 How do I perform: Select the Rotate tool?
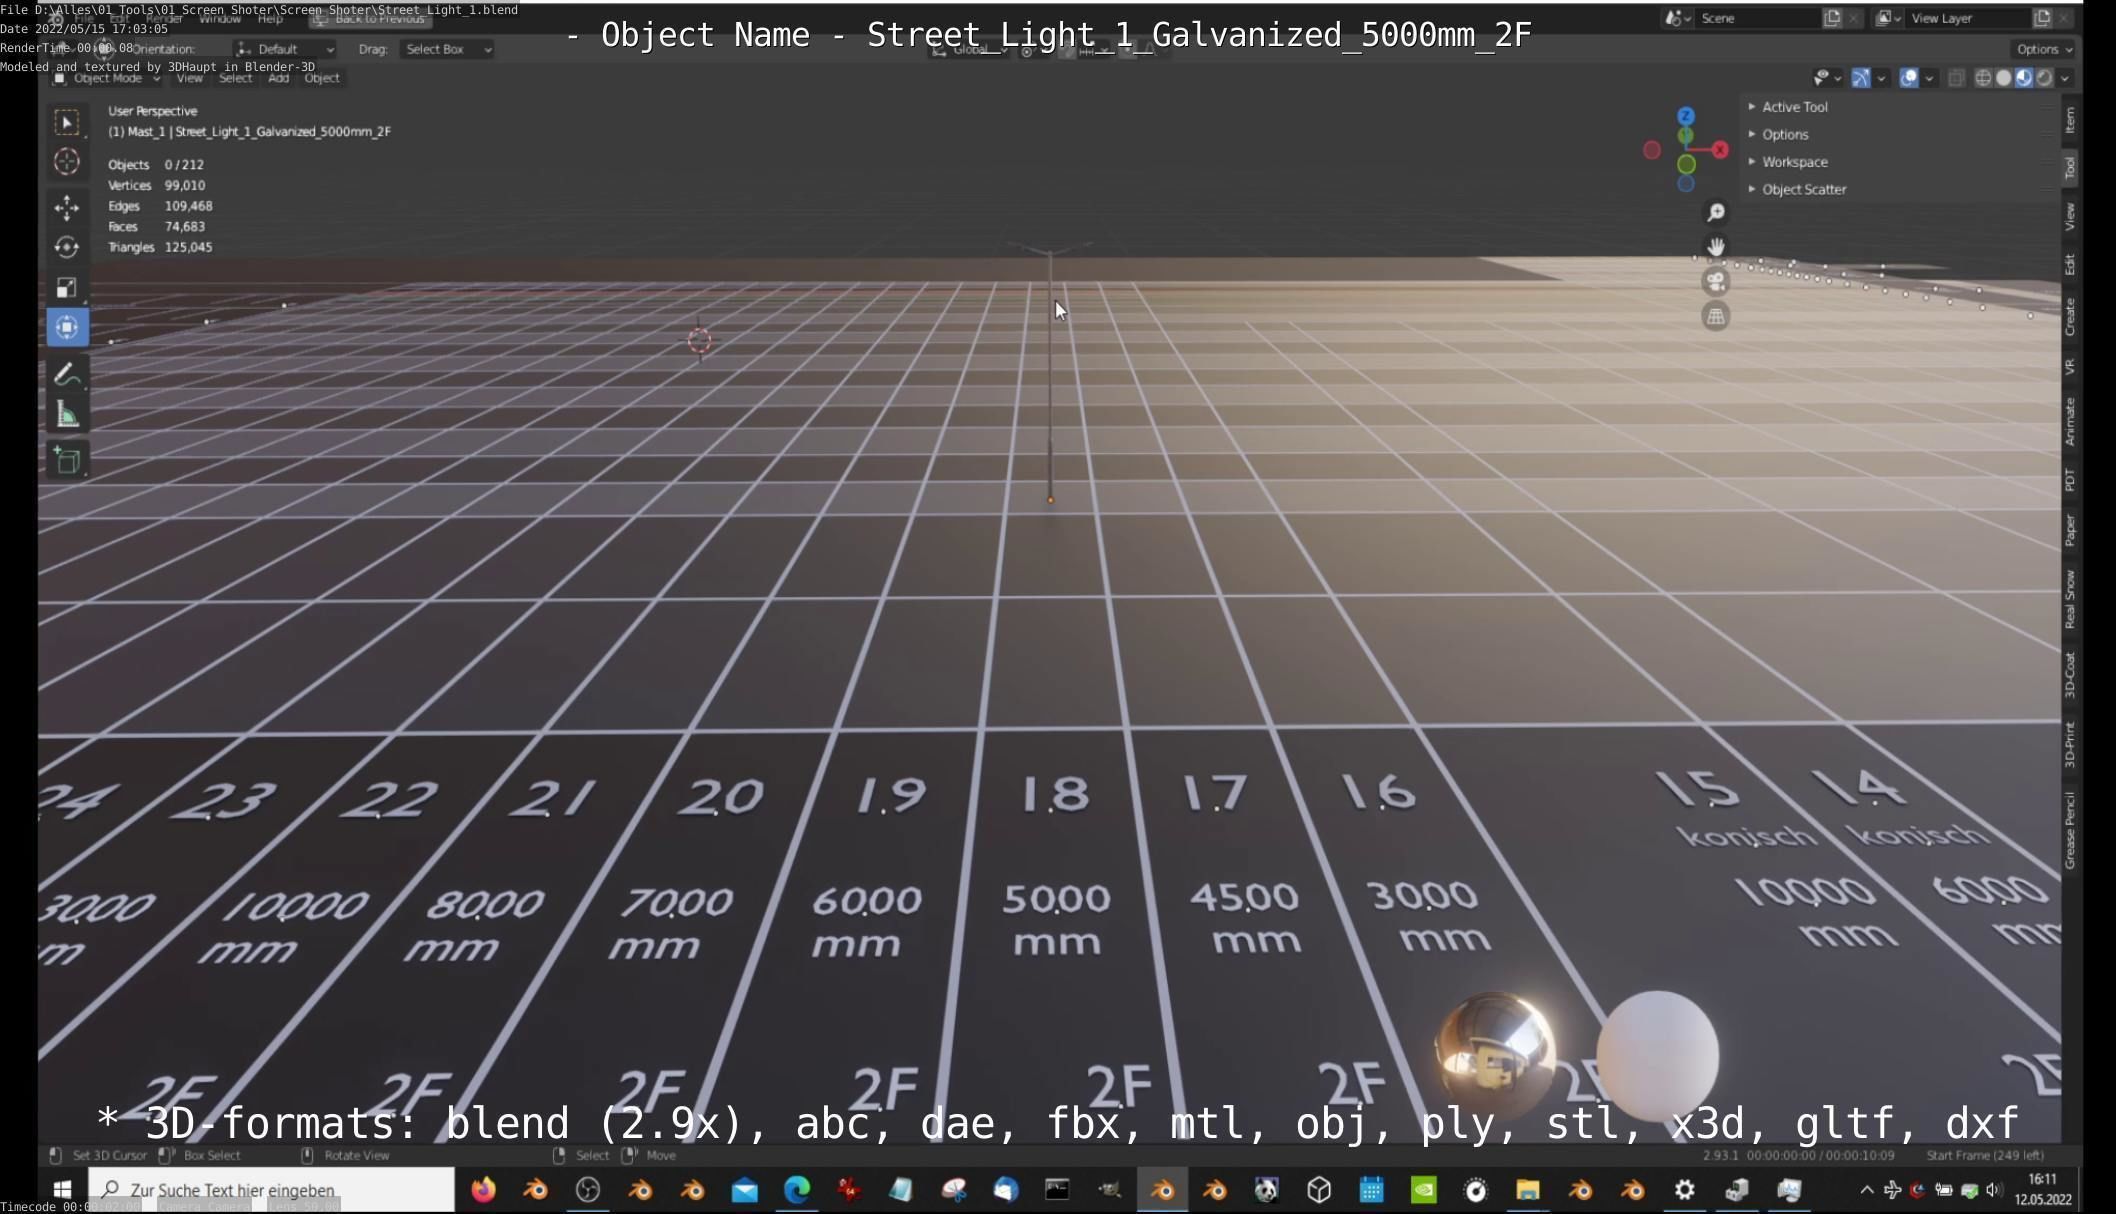[x=67, y=247]
